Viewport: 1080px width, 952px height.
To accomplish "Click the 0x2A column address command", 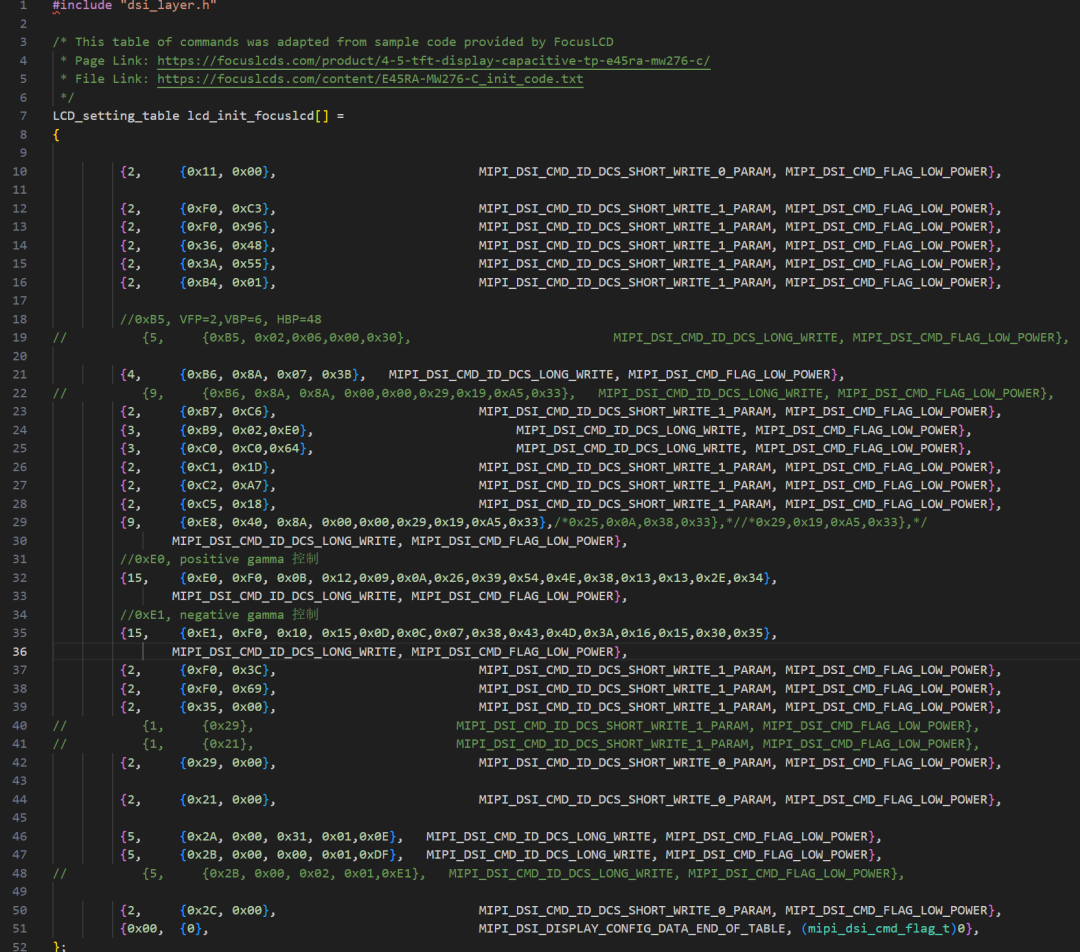I will pyautogui.click(x=202, y=836).
